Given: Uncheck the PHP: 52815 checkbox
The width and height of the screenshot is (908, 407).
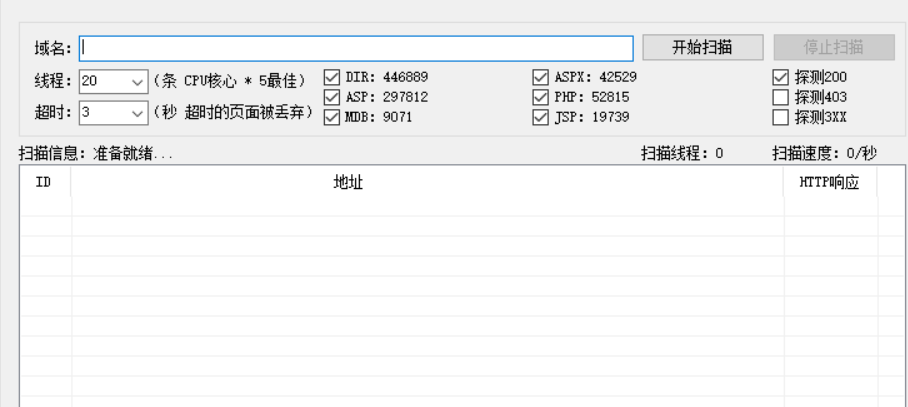Looking at the screenshot, I should [x=540, y=97].
